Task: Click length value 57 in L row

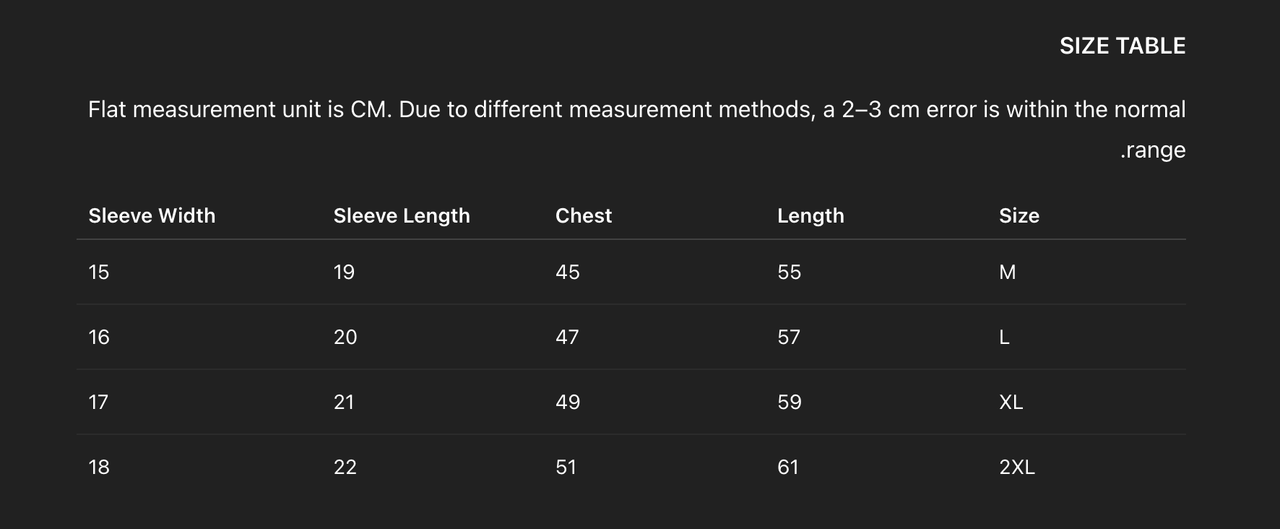Action: tap(788, 337)
